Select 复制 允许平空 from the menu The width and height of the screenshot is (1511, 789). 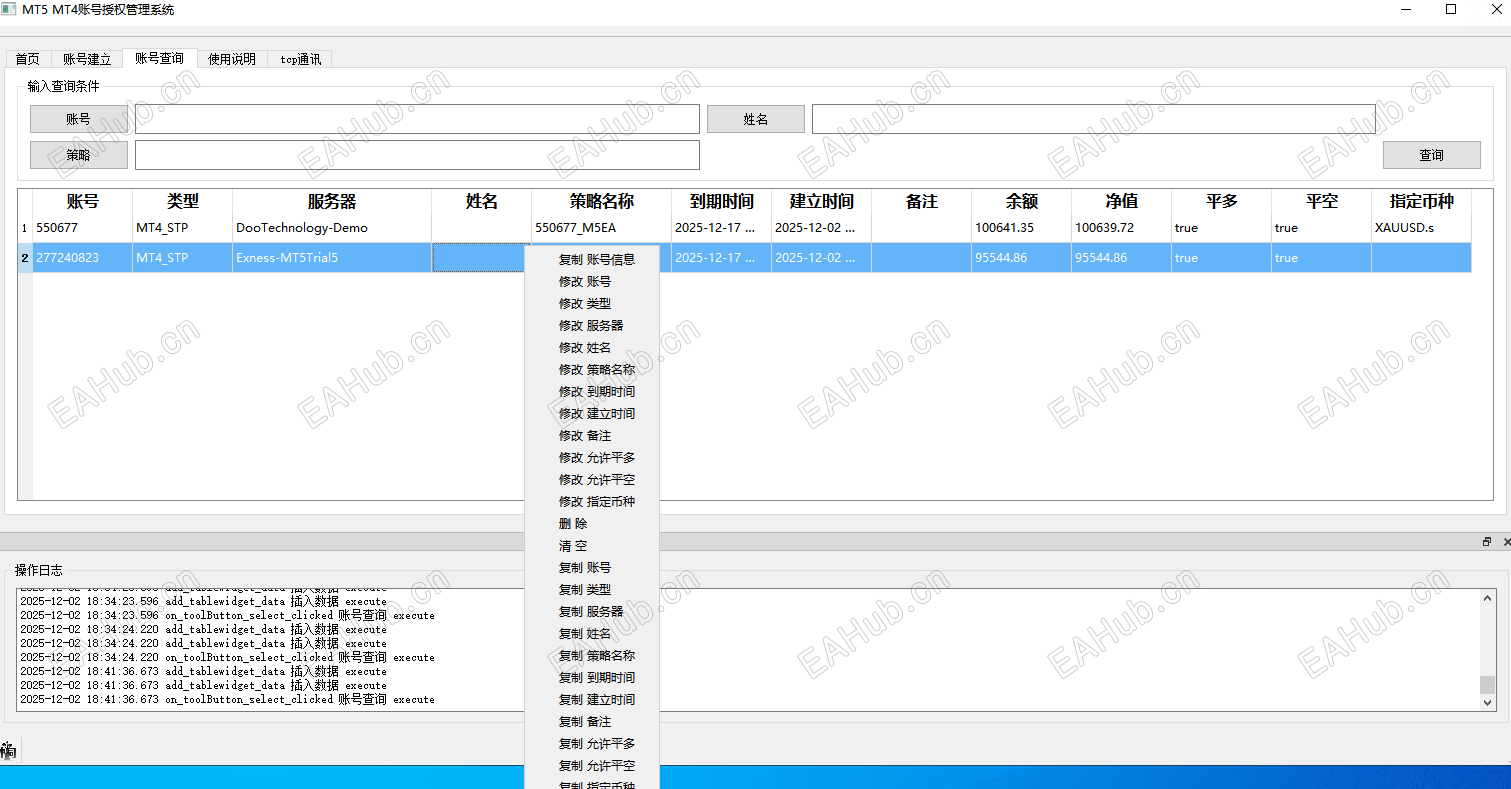click(x=592, y=765)
